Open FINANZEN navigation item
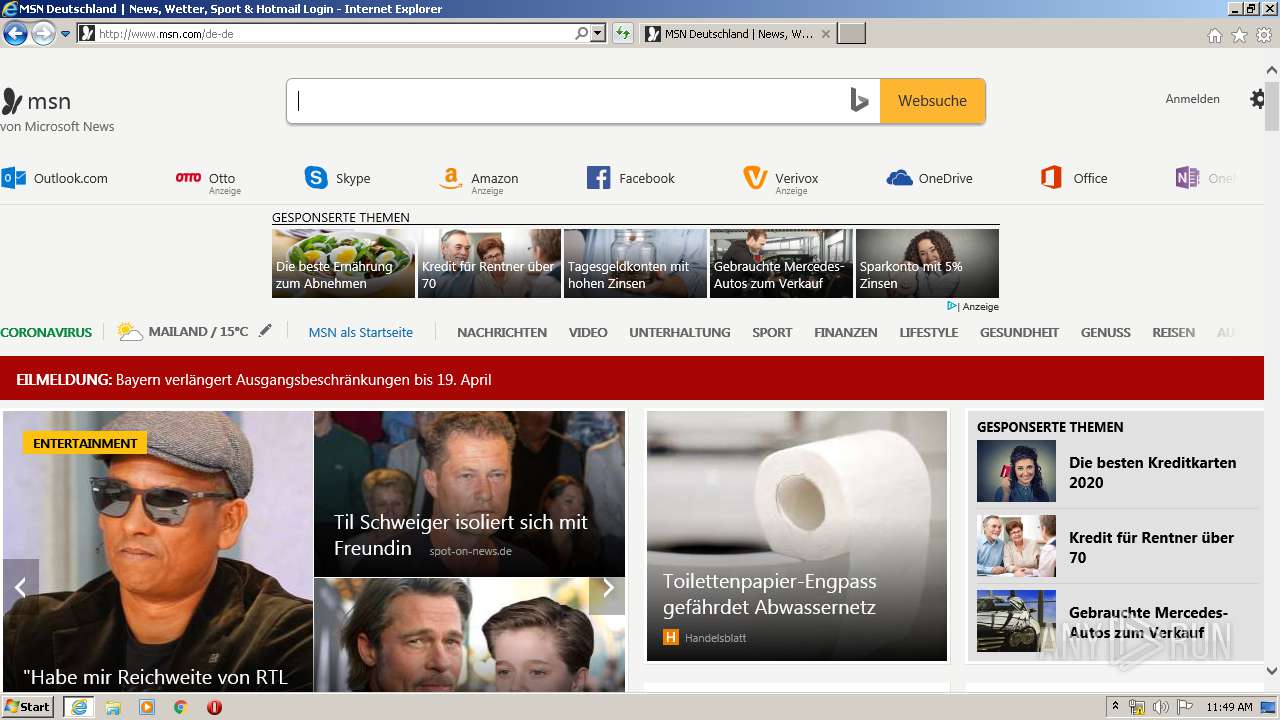 point(846,332)
